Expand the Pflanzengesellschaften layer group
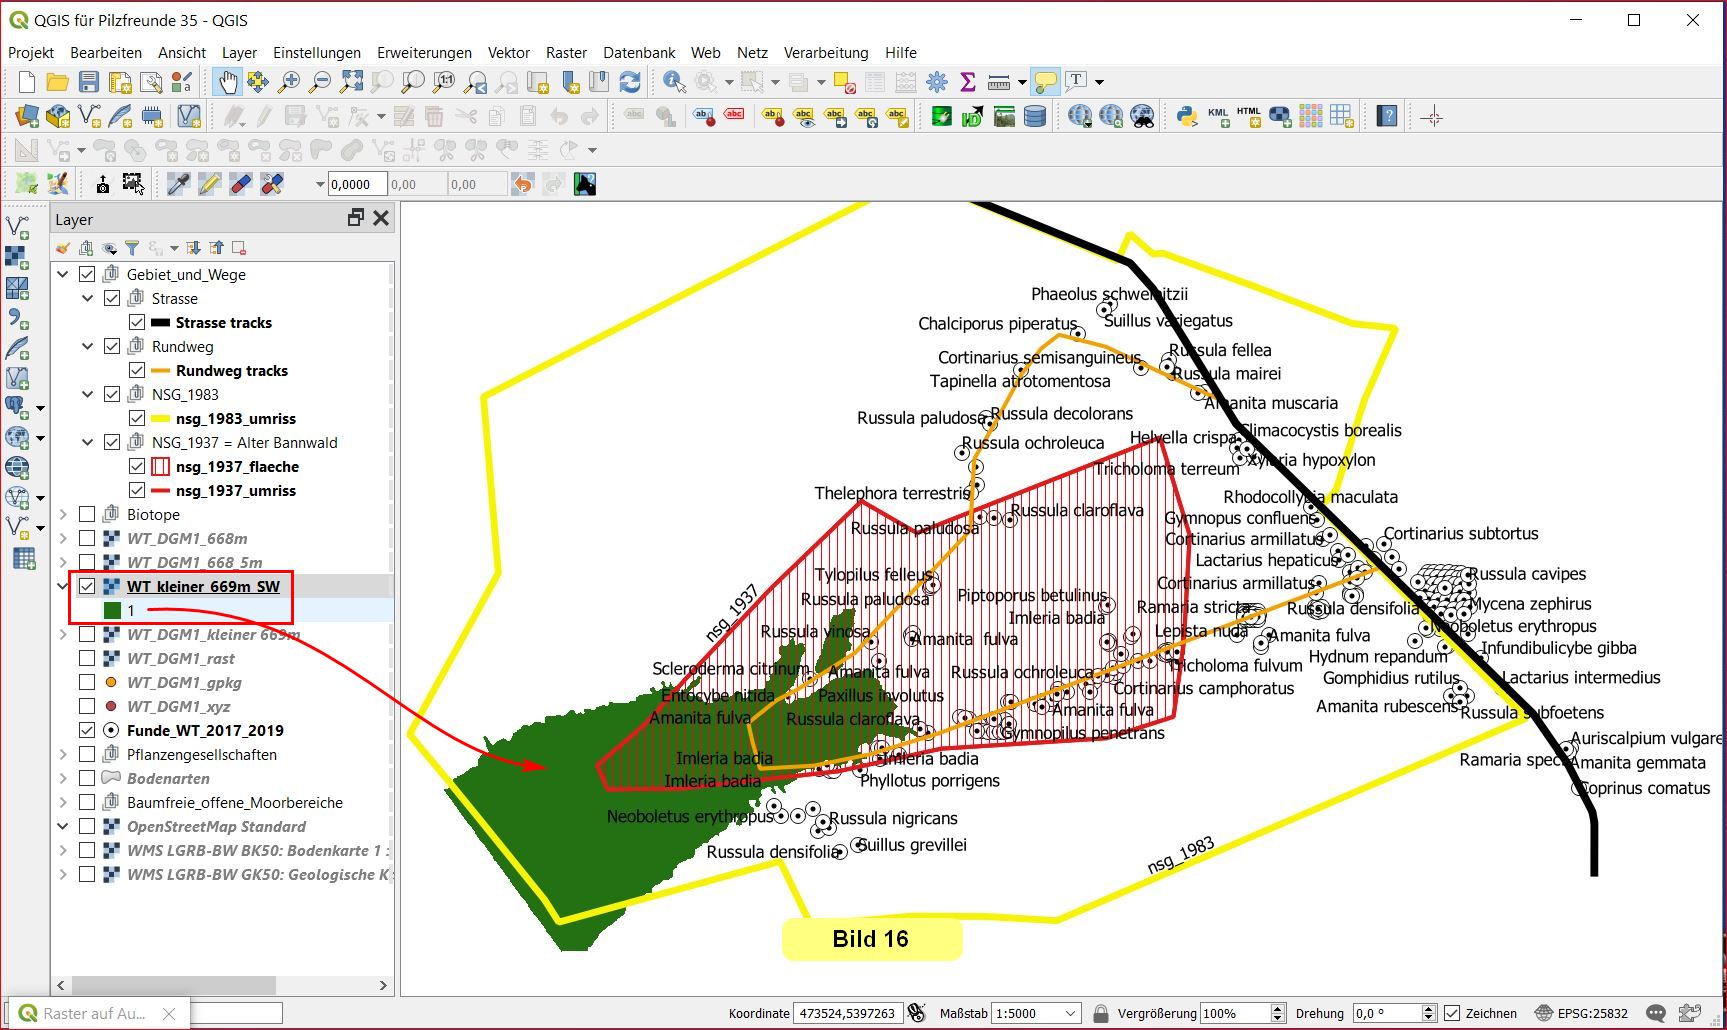Viewport: 1727px width, 1030px height. [63, 754]
